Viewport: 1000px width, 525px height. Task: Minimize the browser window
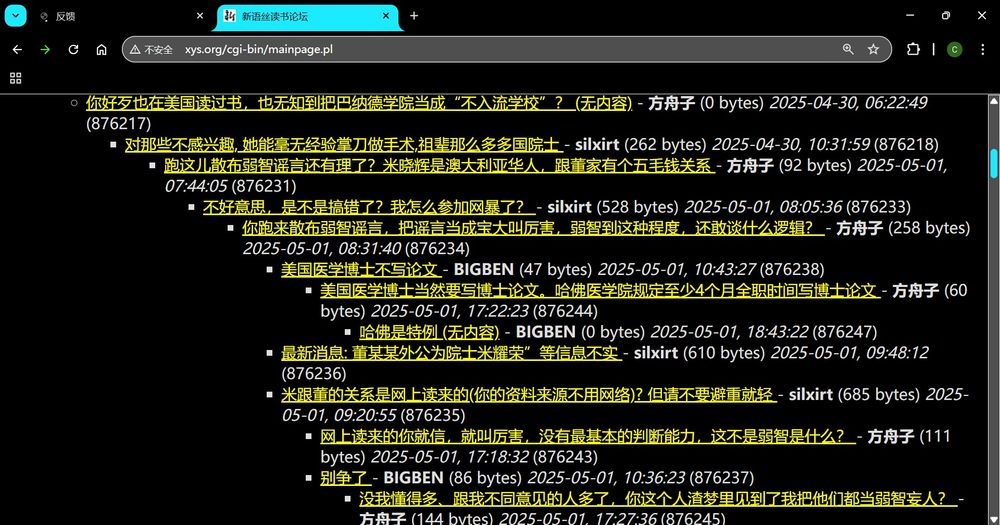(910, 15)
